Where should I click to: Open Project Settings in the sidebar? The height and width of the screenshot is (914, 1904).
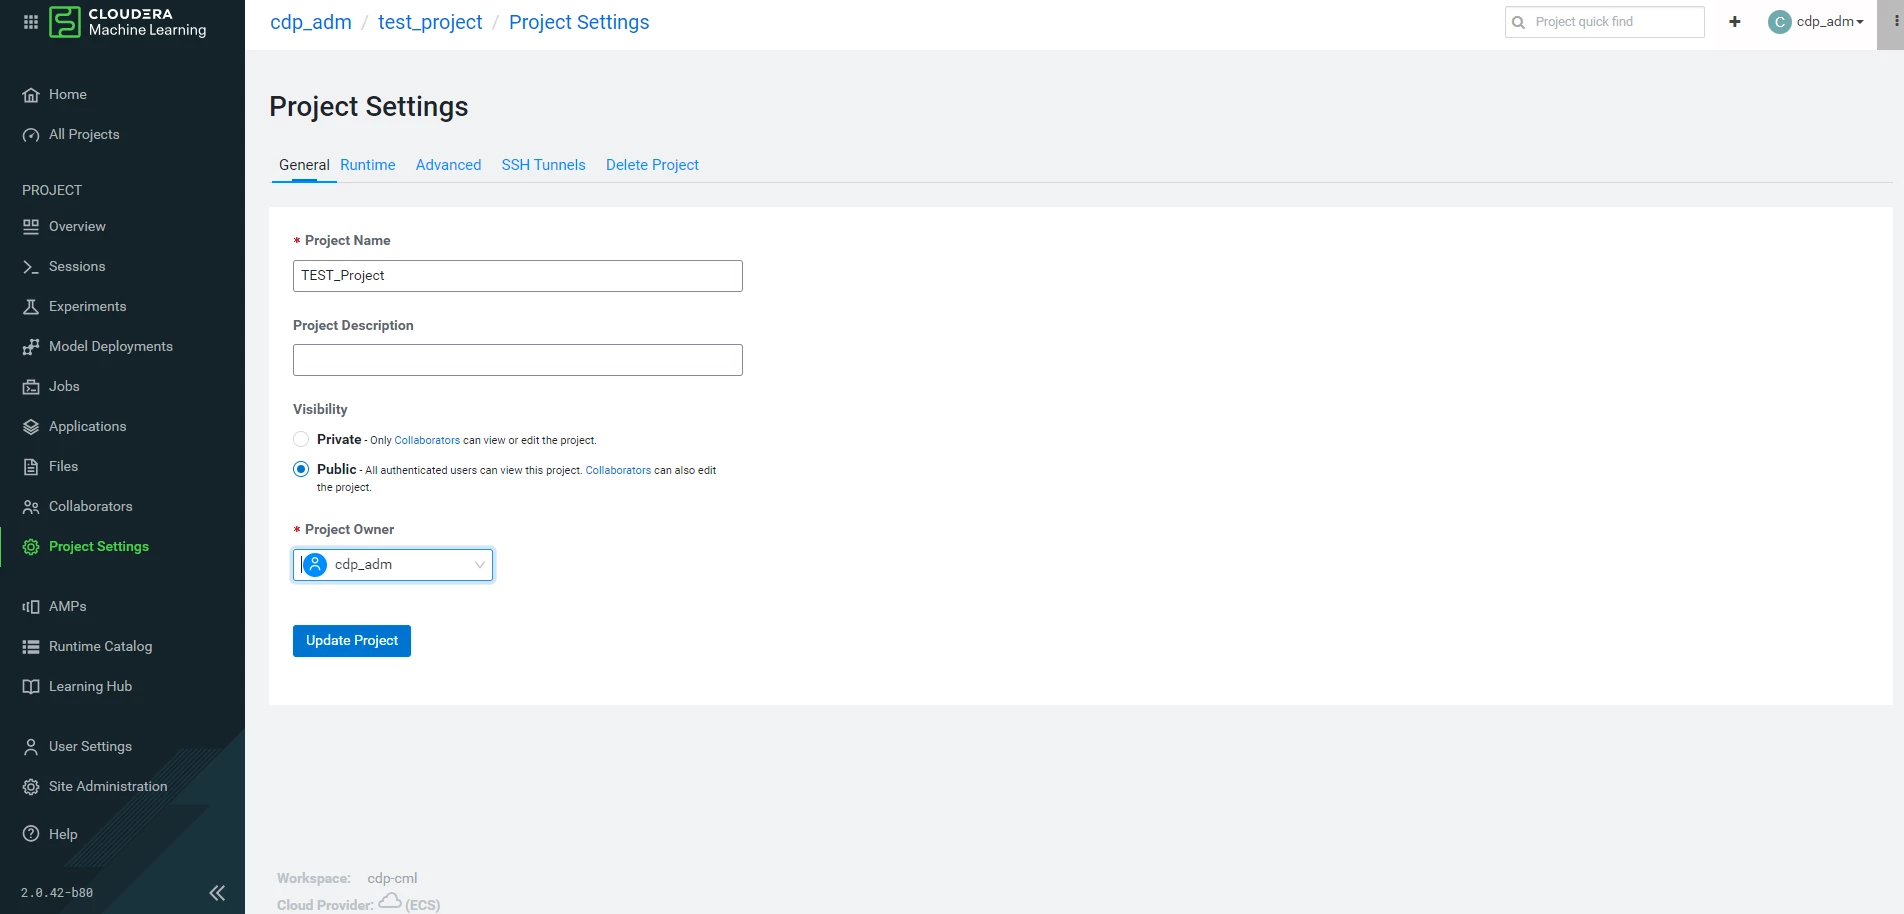point(98,547)
